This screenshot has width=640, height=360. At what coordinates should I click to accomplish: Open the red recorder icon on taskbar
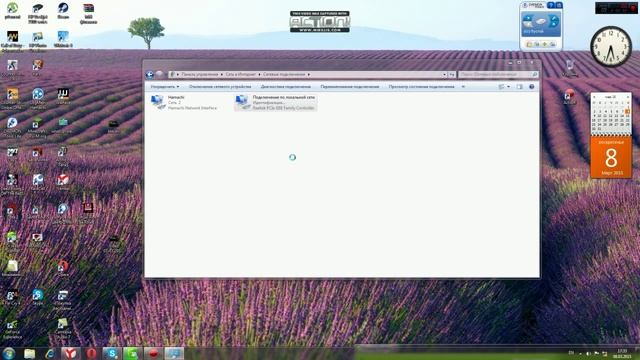pyautogui.click(x=153, y=353)
